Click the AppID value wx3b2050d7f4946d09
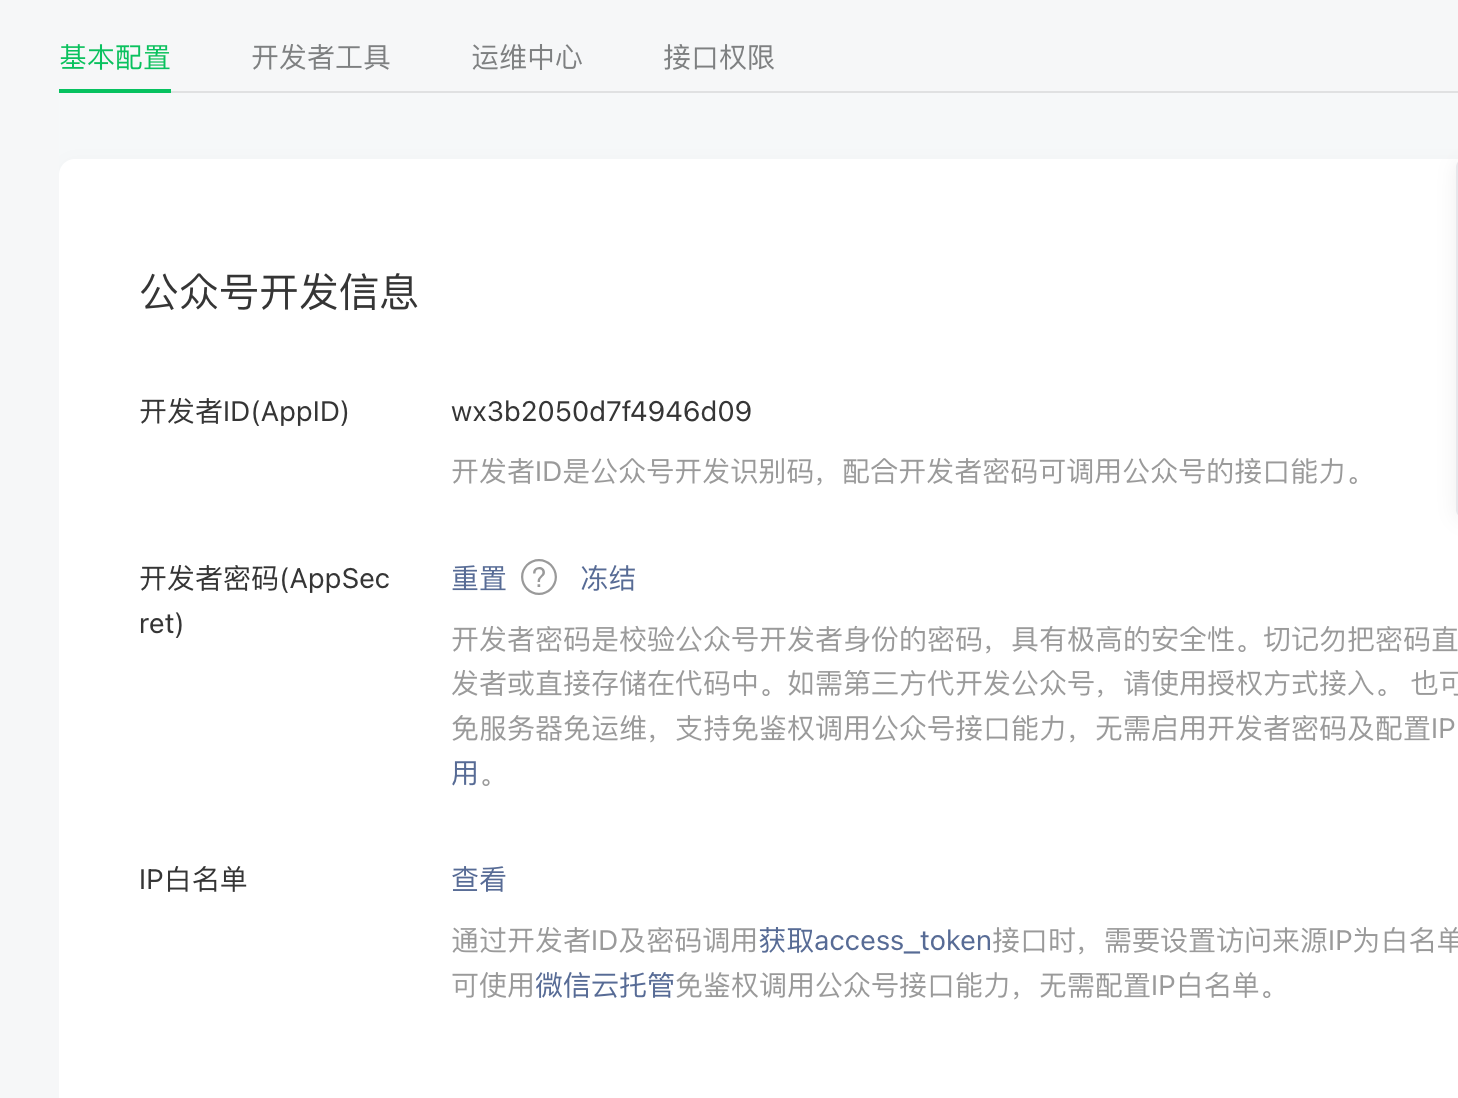The image size is (1458, 1098). coord(601,411)
